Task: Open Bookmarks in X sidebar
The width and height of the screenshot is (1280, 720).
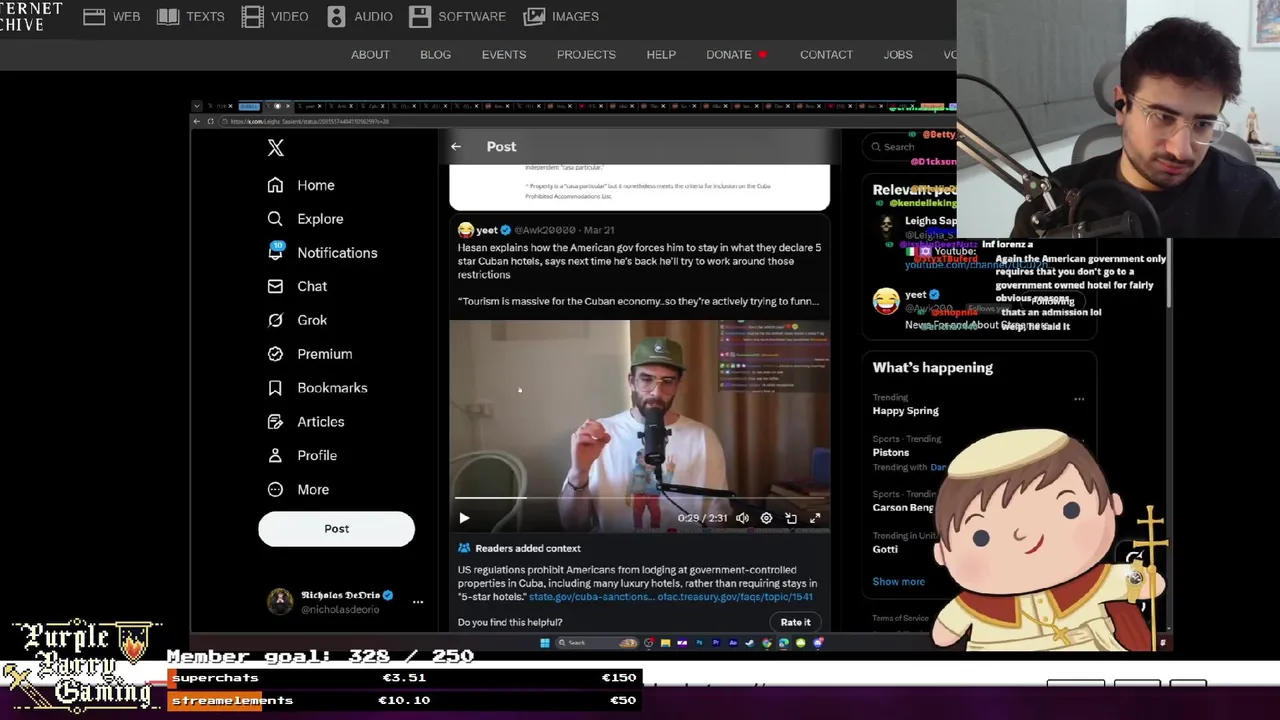Action: click(x=317, y=388)
